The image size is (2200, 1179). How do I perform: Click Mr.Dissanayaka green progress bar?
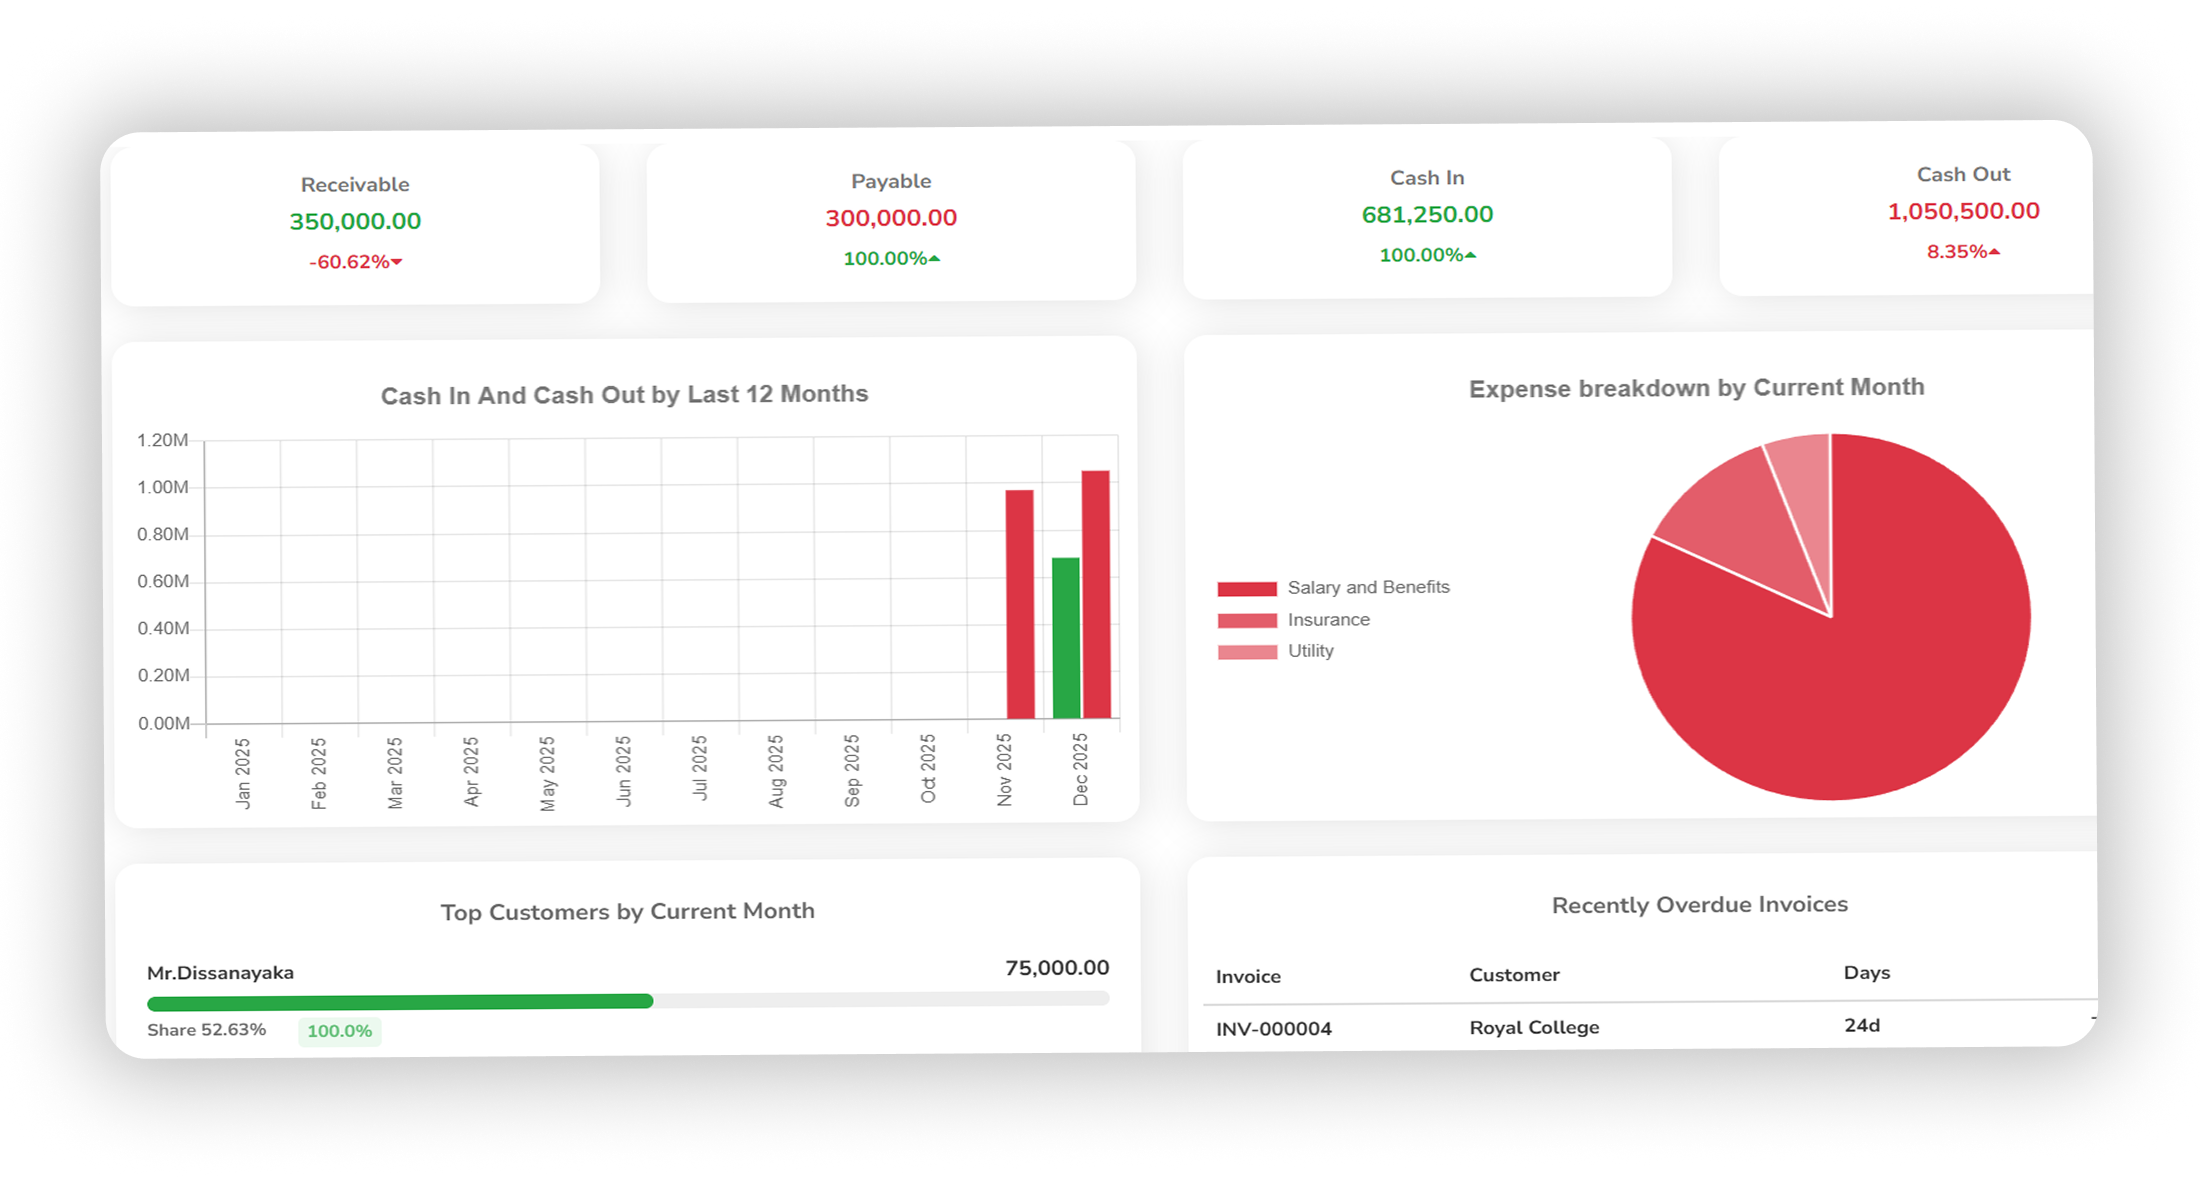pyautogui.click(x=400, y=1002)
